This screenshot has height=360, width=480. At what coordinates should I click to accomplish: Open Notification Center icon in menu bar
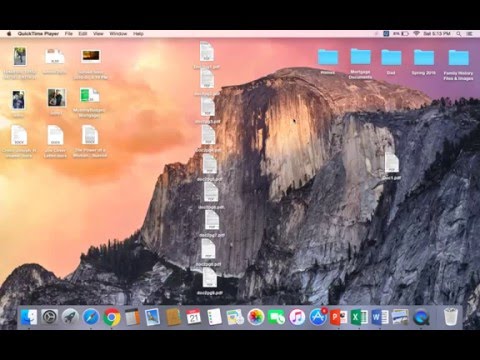pos(470,34)
